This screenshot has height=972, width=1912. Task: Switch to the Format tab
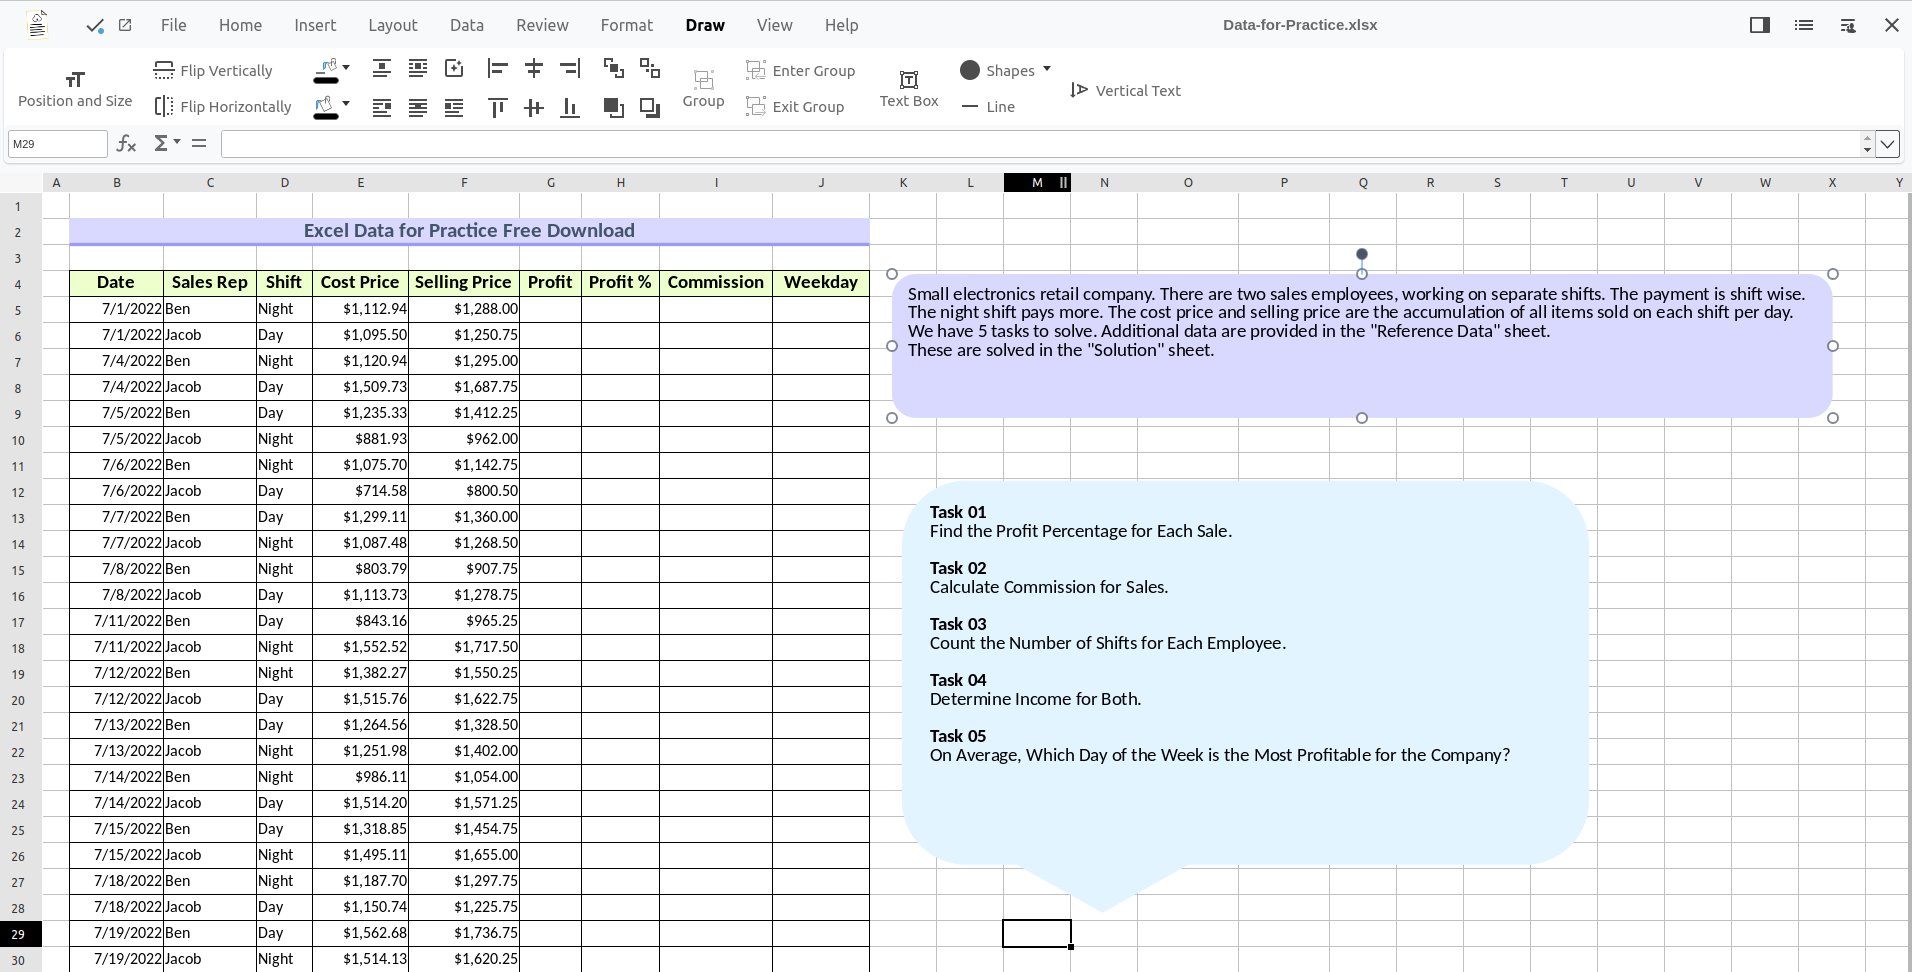click(626, 25)
